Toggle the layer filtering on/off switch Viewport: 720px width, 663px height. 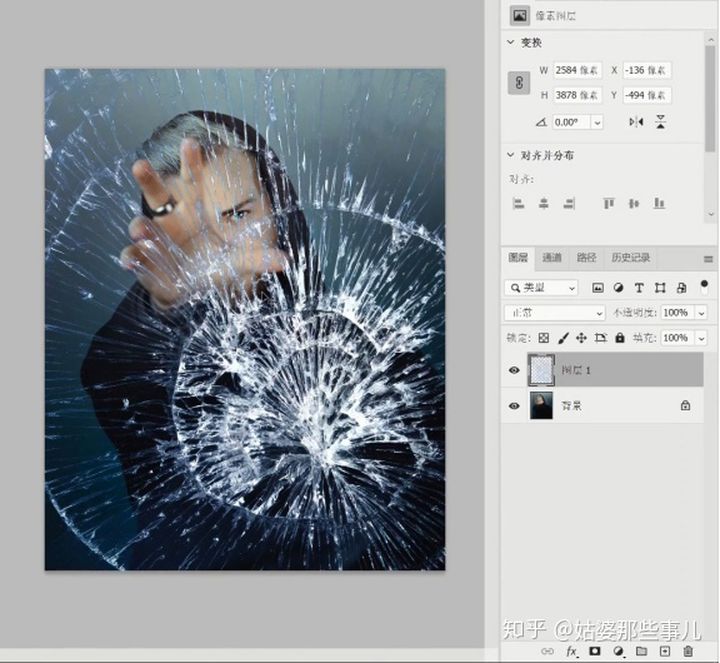tap(704, 287)
